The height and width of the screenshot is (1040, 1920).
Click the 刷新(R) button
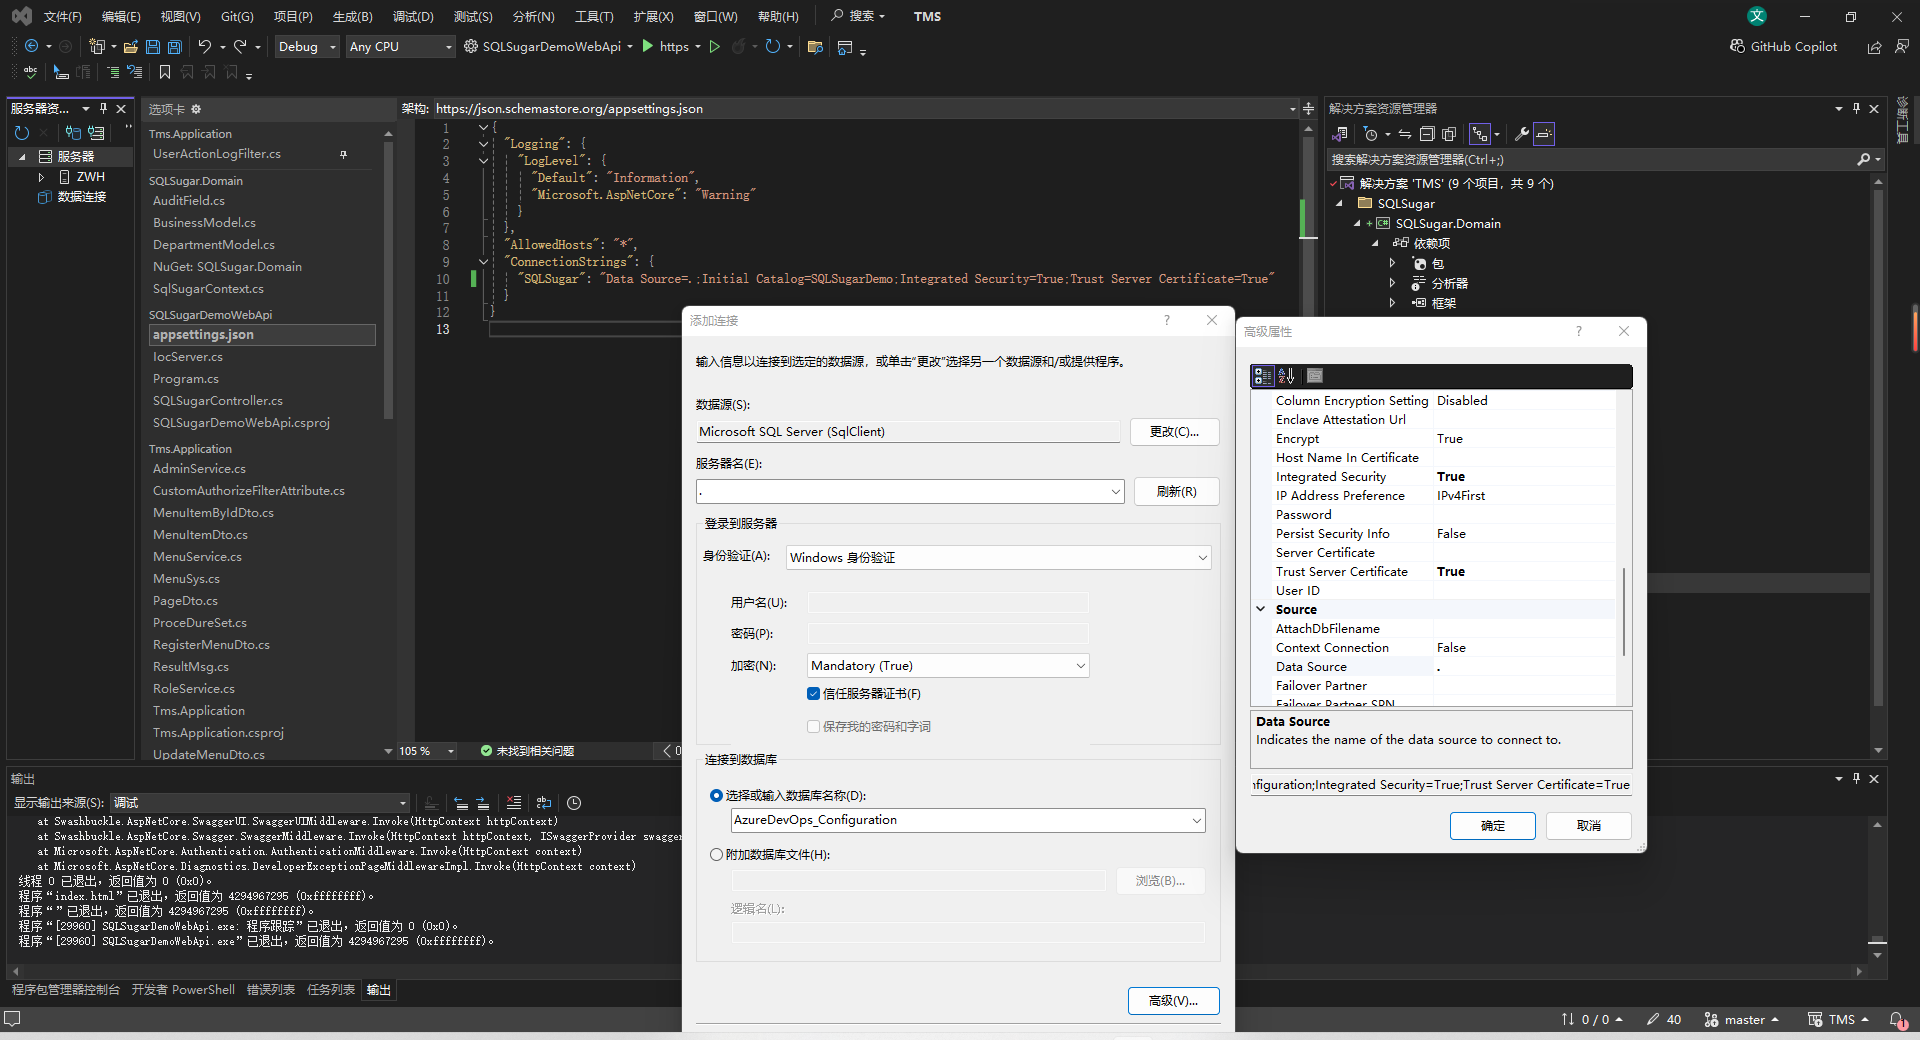point(1176,491)
